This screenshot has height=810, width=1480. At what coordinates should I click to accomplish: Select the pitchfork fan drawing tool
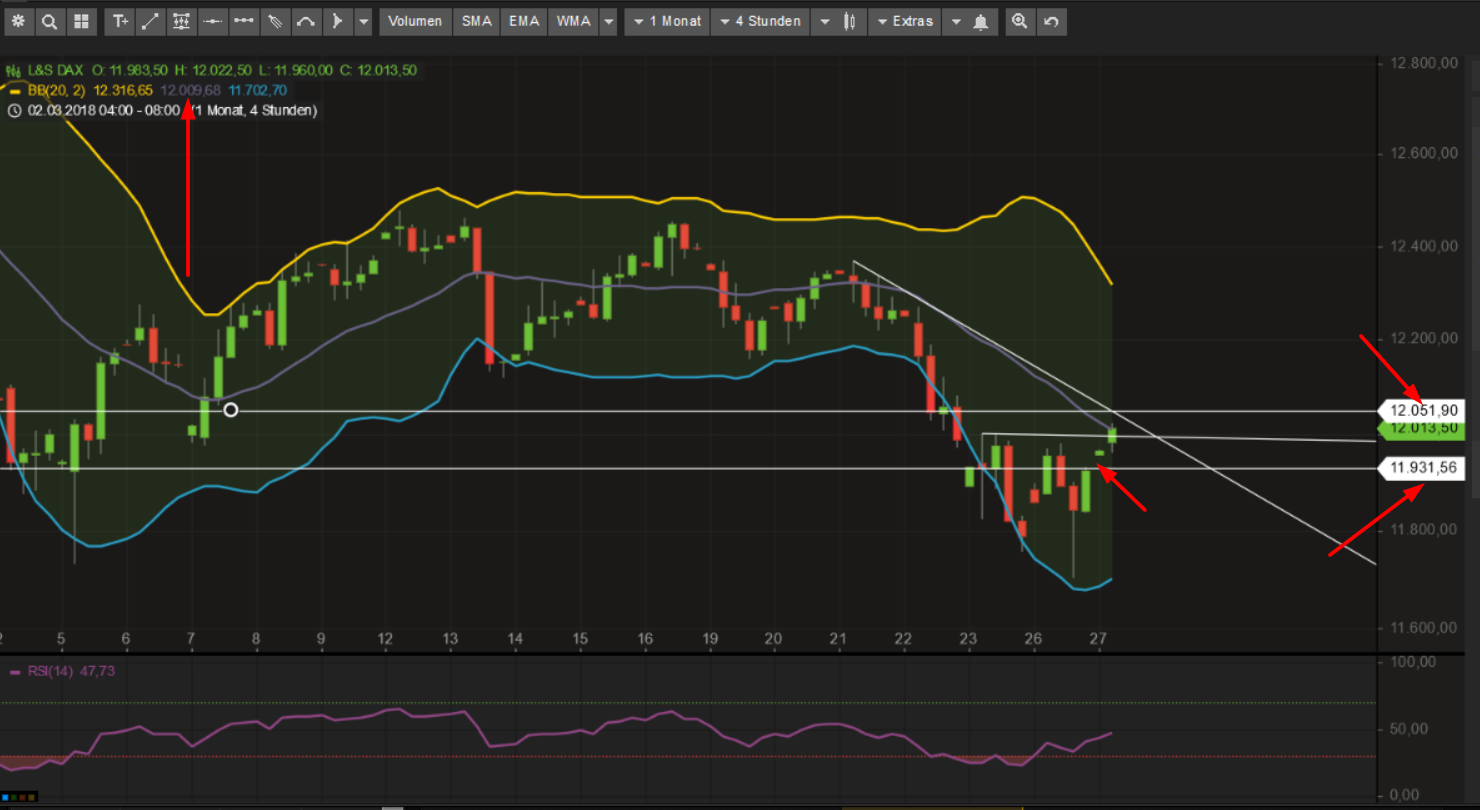pyautogui.click(x=274, y=21)
